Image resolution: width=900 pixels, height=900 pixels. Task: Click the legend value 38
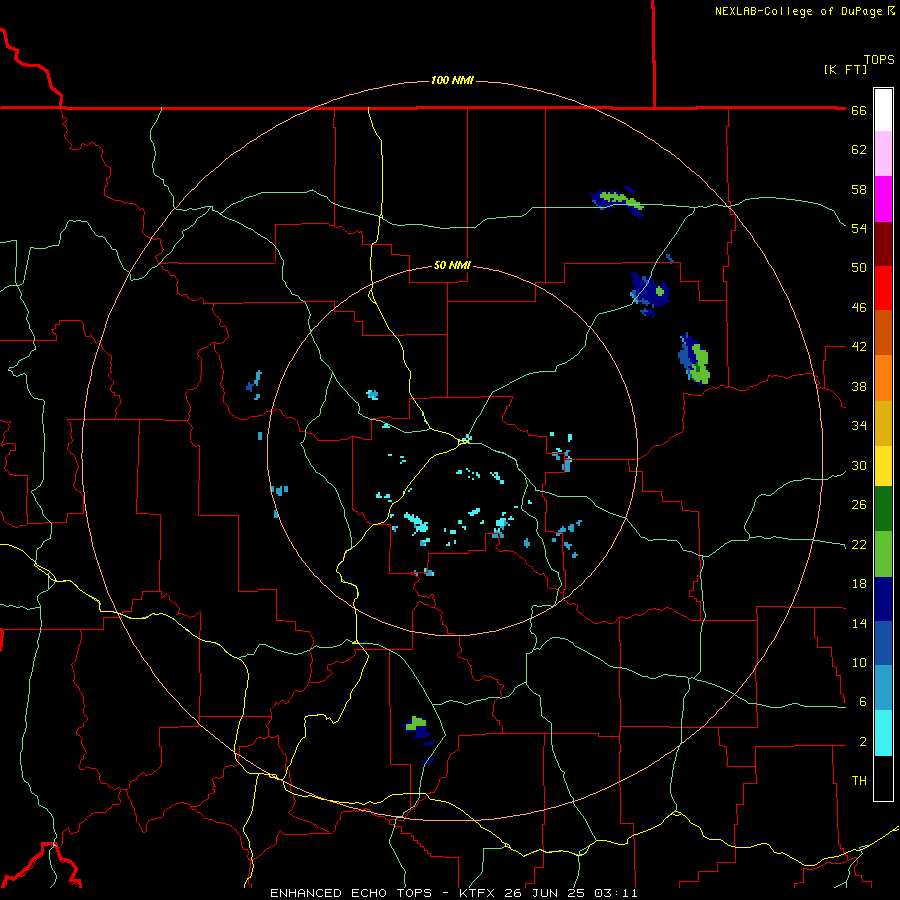tap(859, 386)
